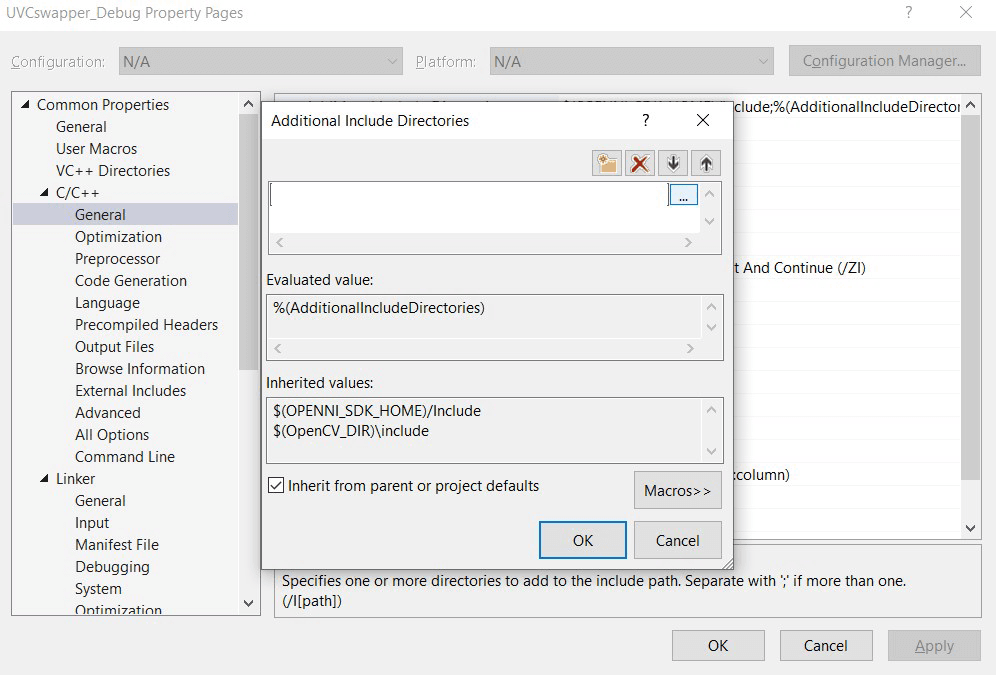
Task: Select All Options in the tree
Action: click(x=112, y=435)
